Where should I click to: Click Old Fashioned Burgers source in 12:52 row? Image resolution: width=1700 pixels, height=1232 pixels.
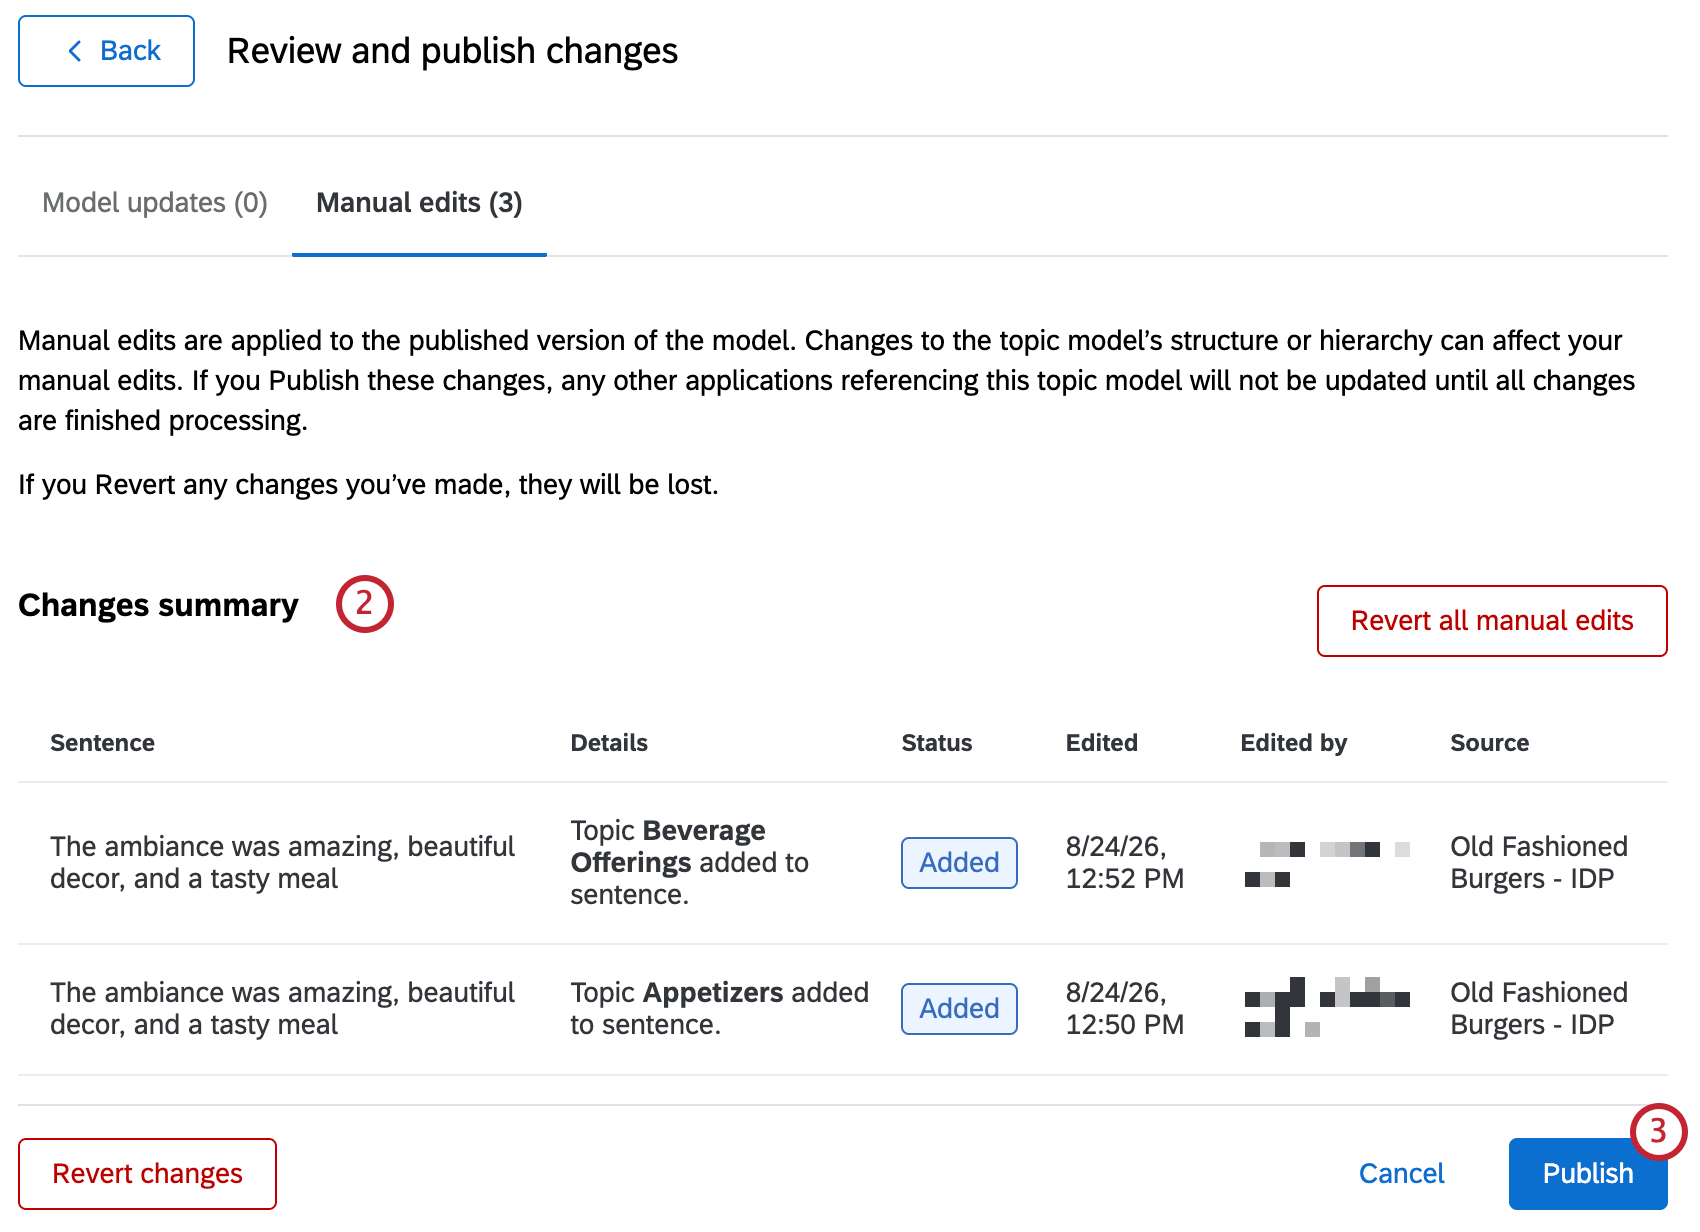coord(1539,863)
